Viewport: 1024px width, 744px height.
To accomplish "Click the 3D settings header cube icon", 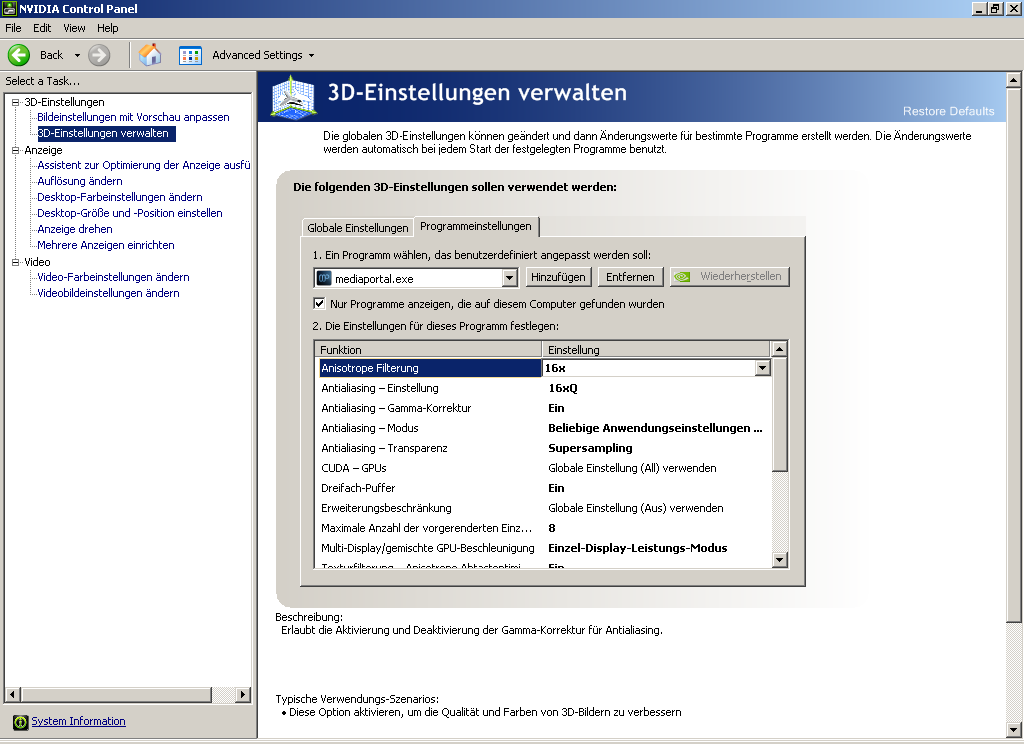I will (294, 97).
